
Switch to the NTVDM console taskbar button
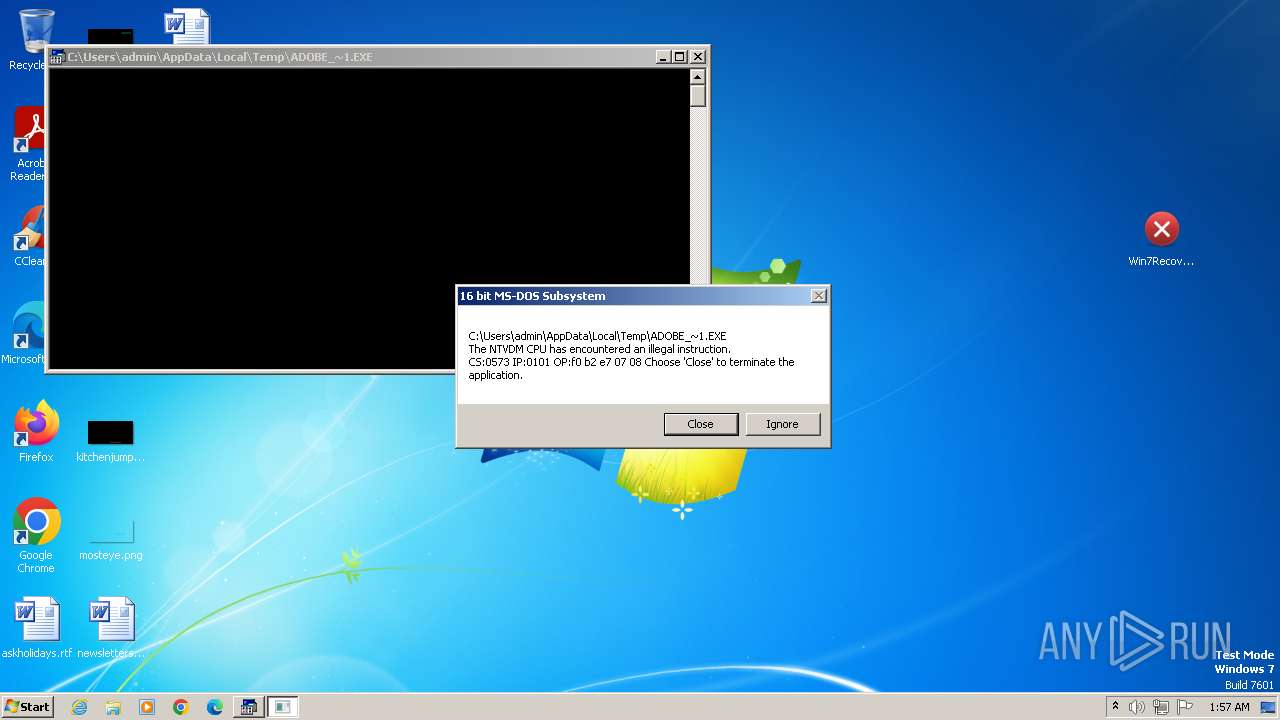247,707
